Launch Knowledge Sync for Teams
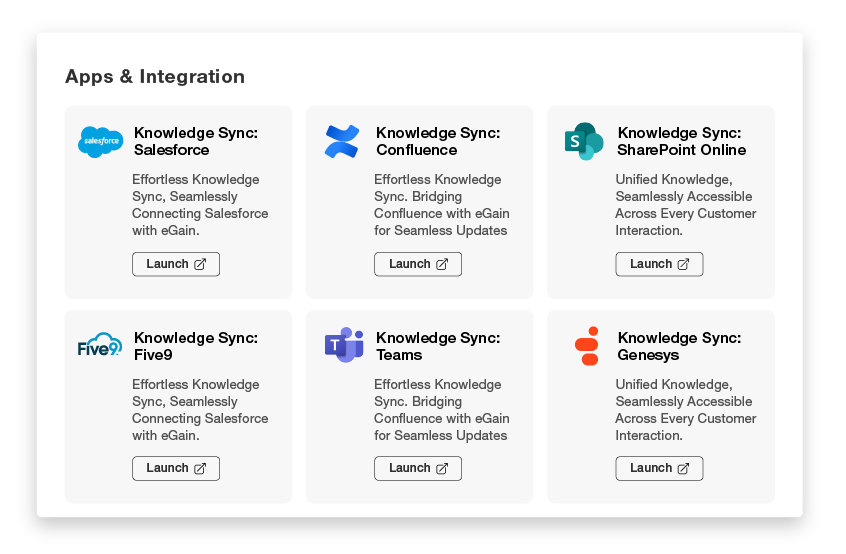 click(418, 468)
